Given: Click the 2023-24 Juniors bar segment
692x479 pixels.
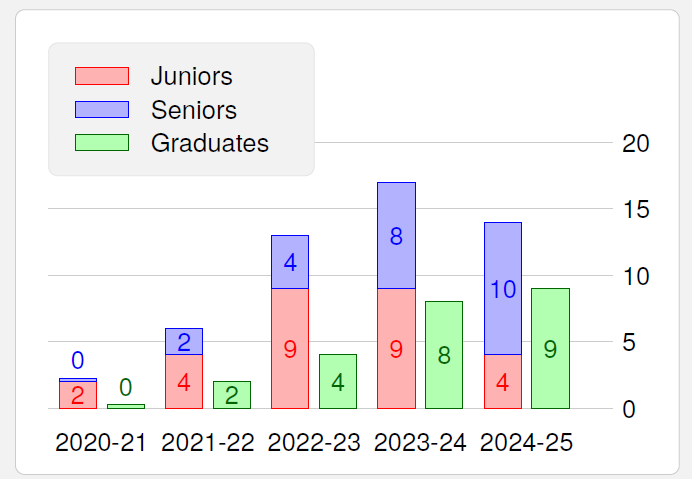Looking at the screenshot, I should coord(396,348).
